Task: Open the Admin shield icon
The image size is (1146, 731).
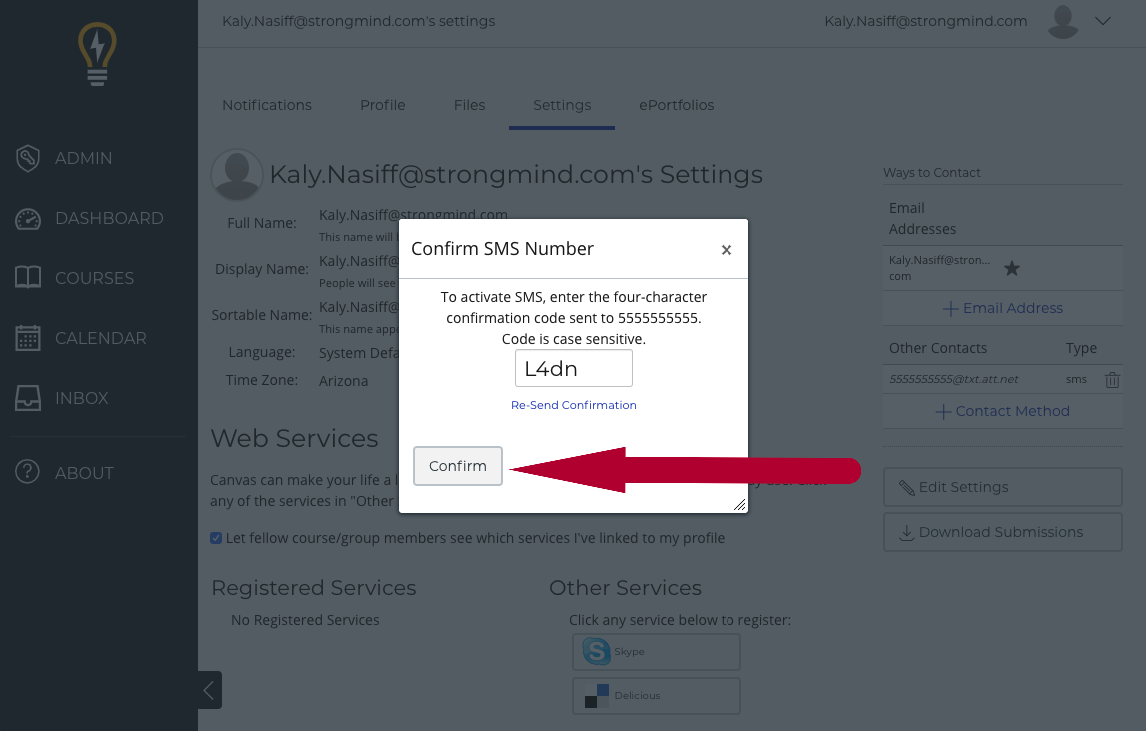Action: (28, 158)
